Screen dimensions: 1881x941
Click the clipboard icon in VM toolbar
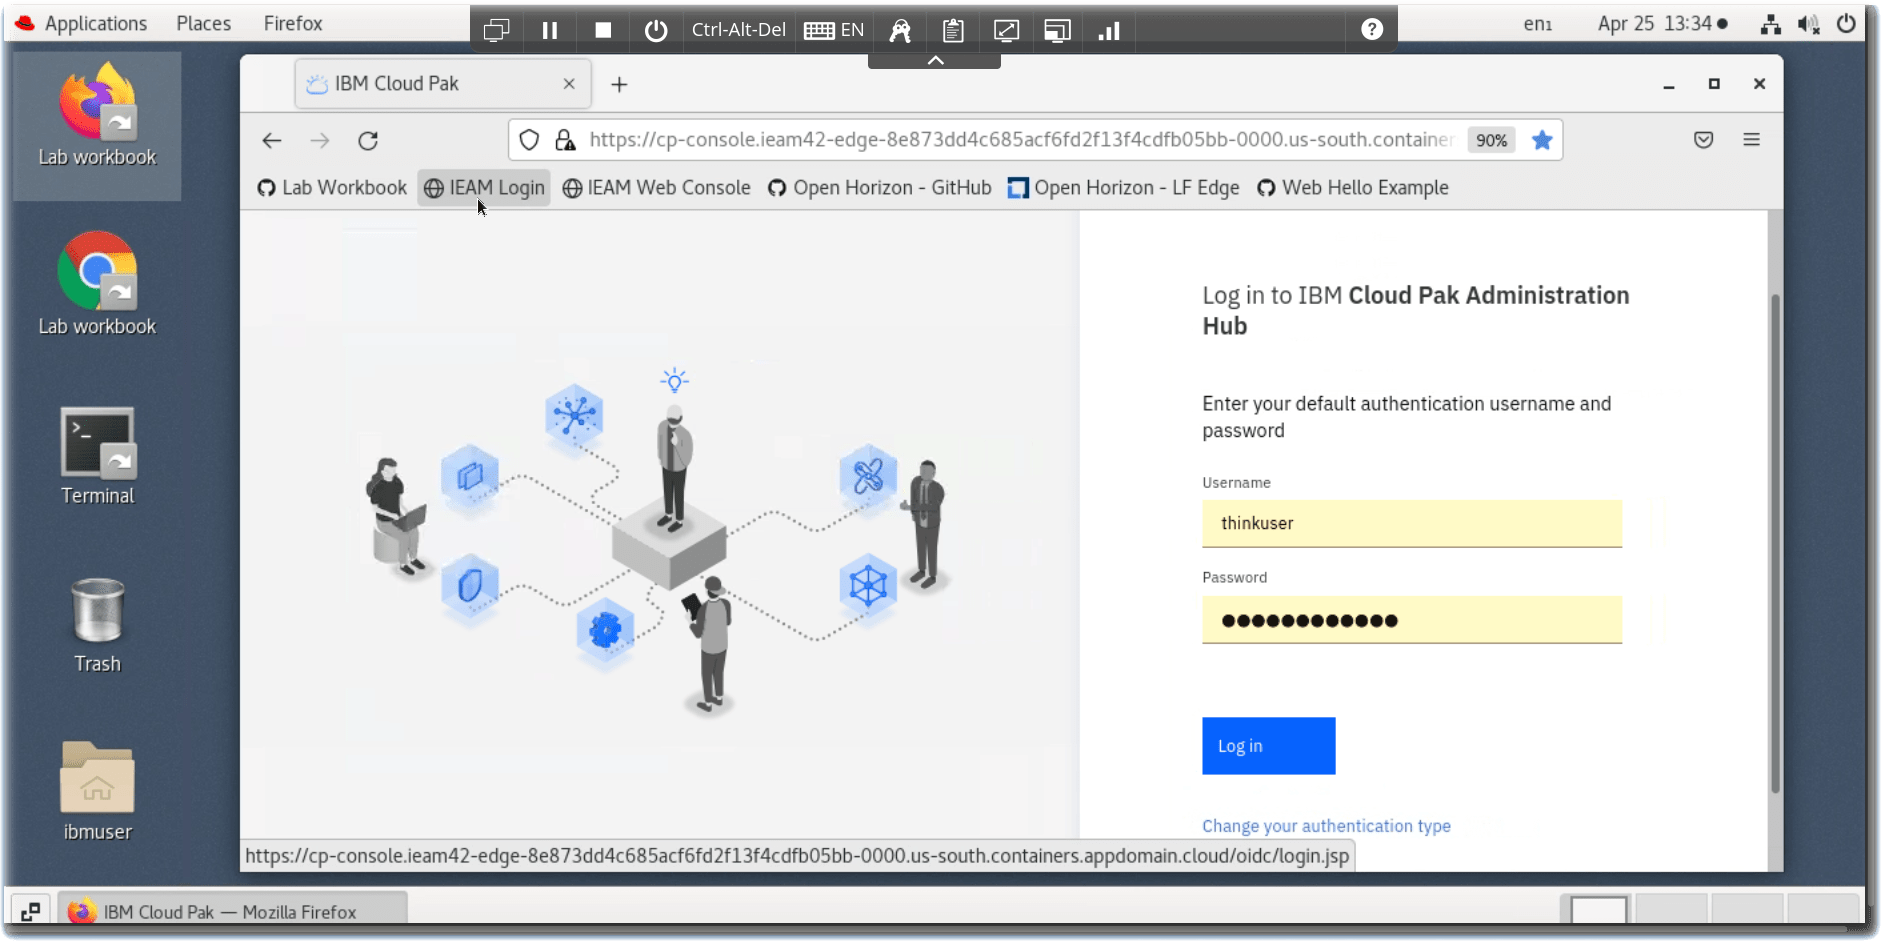tap(953, 30)
